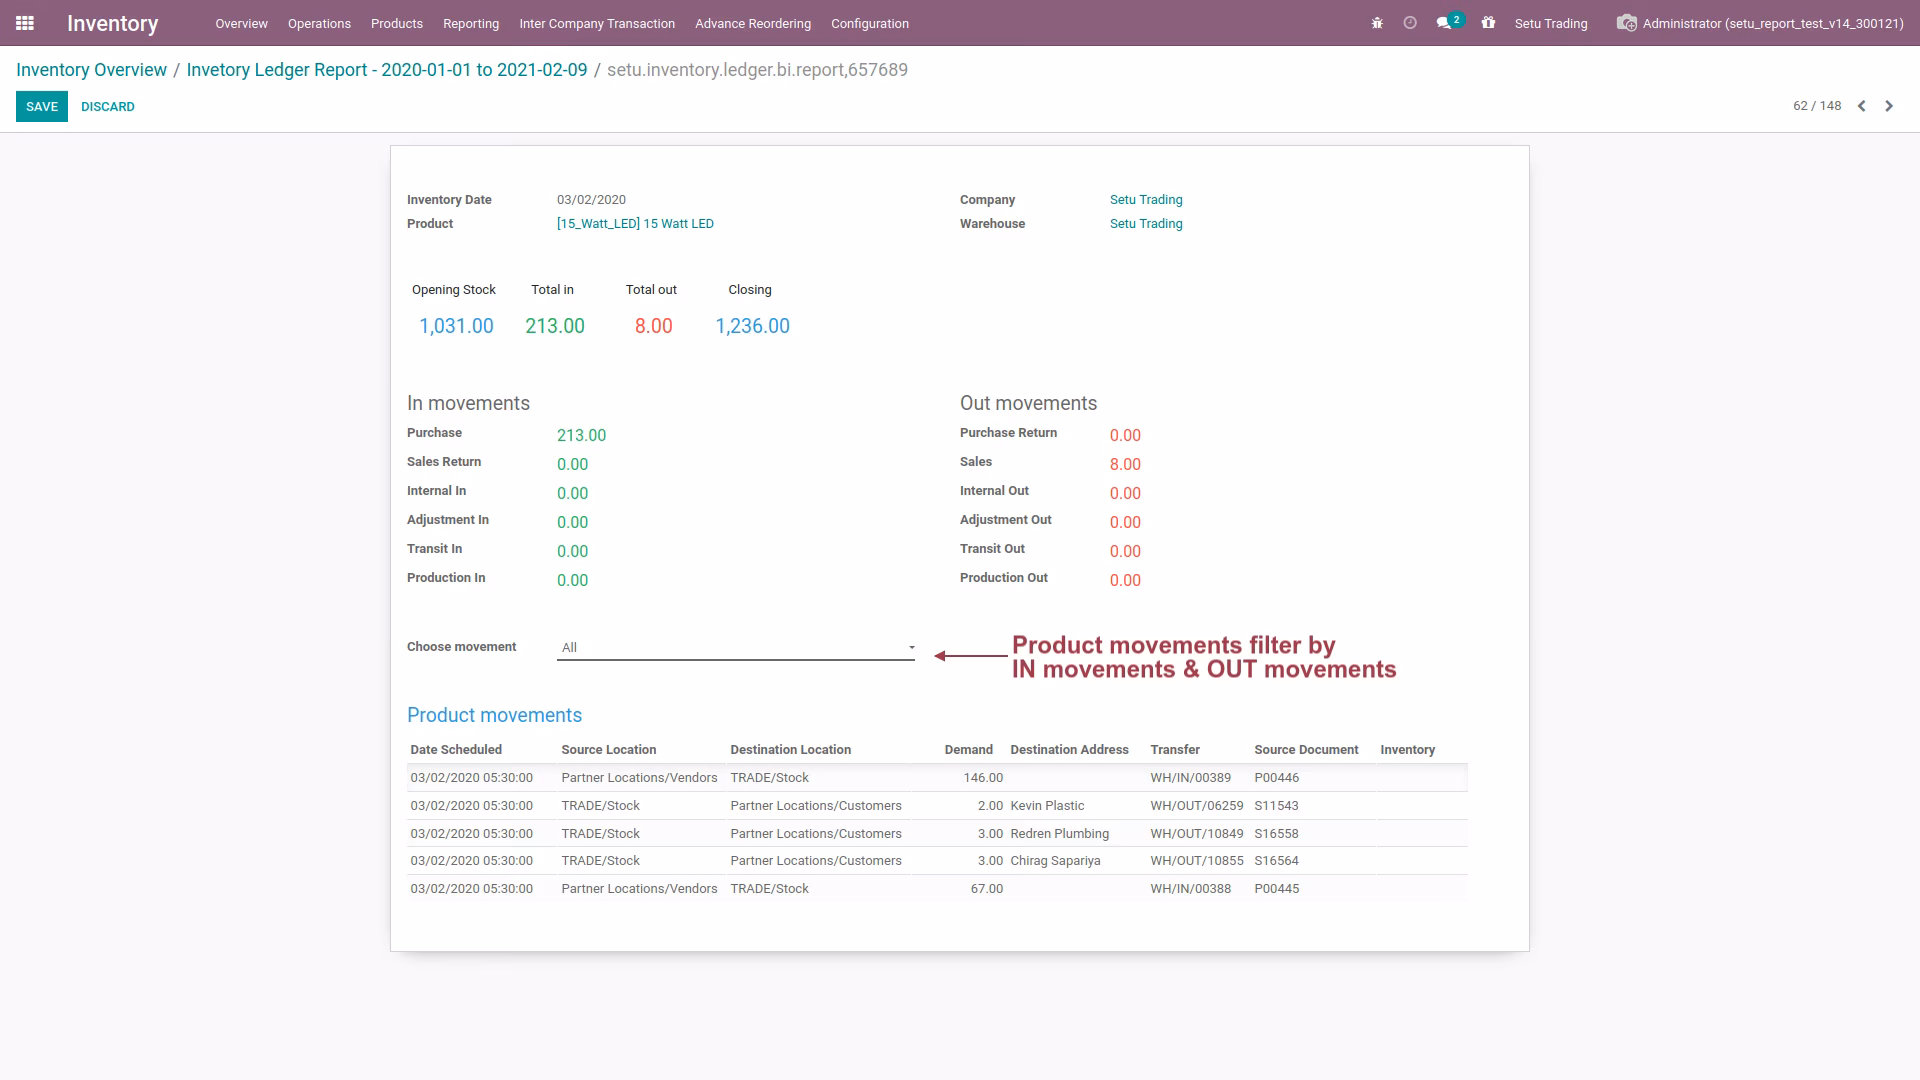Viewport: 1920px width, 1080px height.
Task: Click the 62 / 148 pager counter
Action: pyautogui.click(x=1817, y=106)
